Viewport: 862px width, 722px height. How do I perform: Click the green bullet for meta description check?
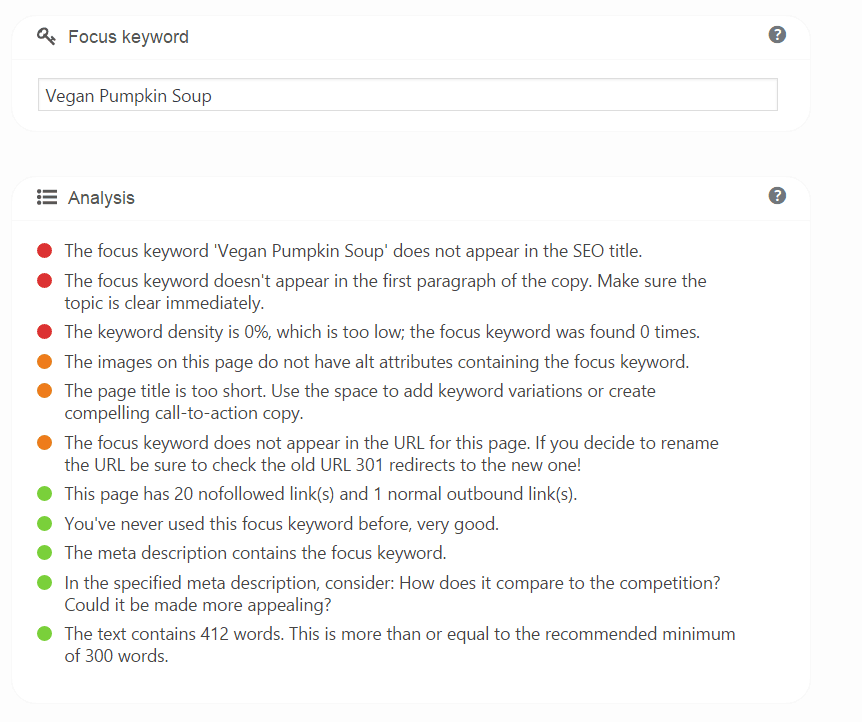pyautogui.click(x=44, y=553)
